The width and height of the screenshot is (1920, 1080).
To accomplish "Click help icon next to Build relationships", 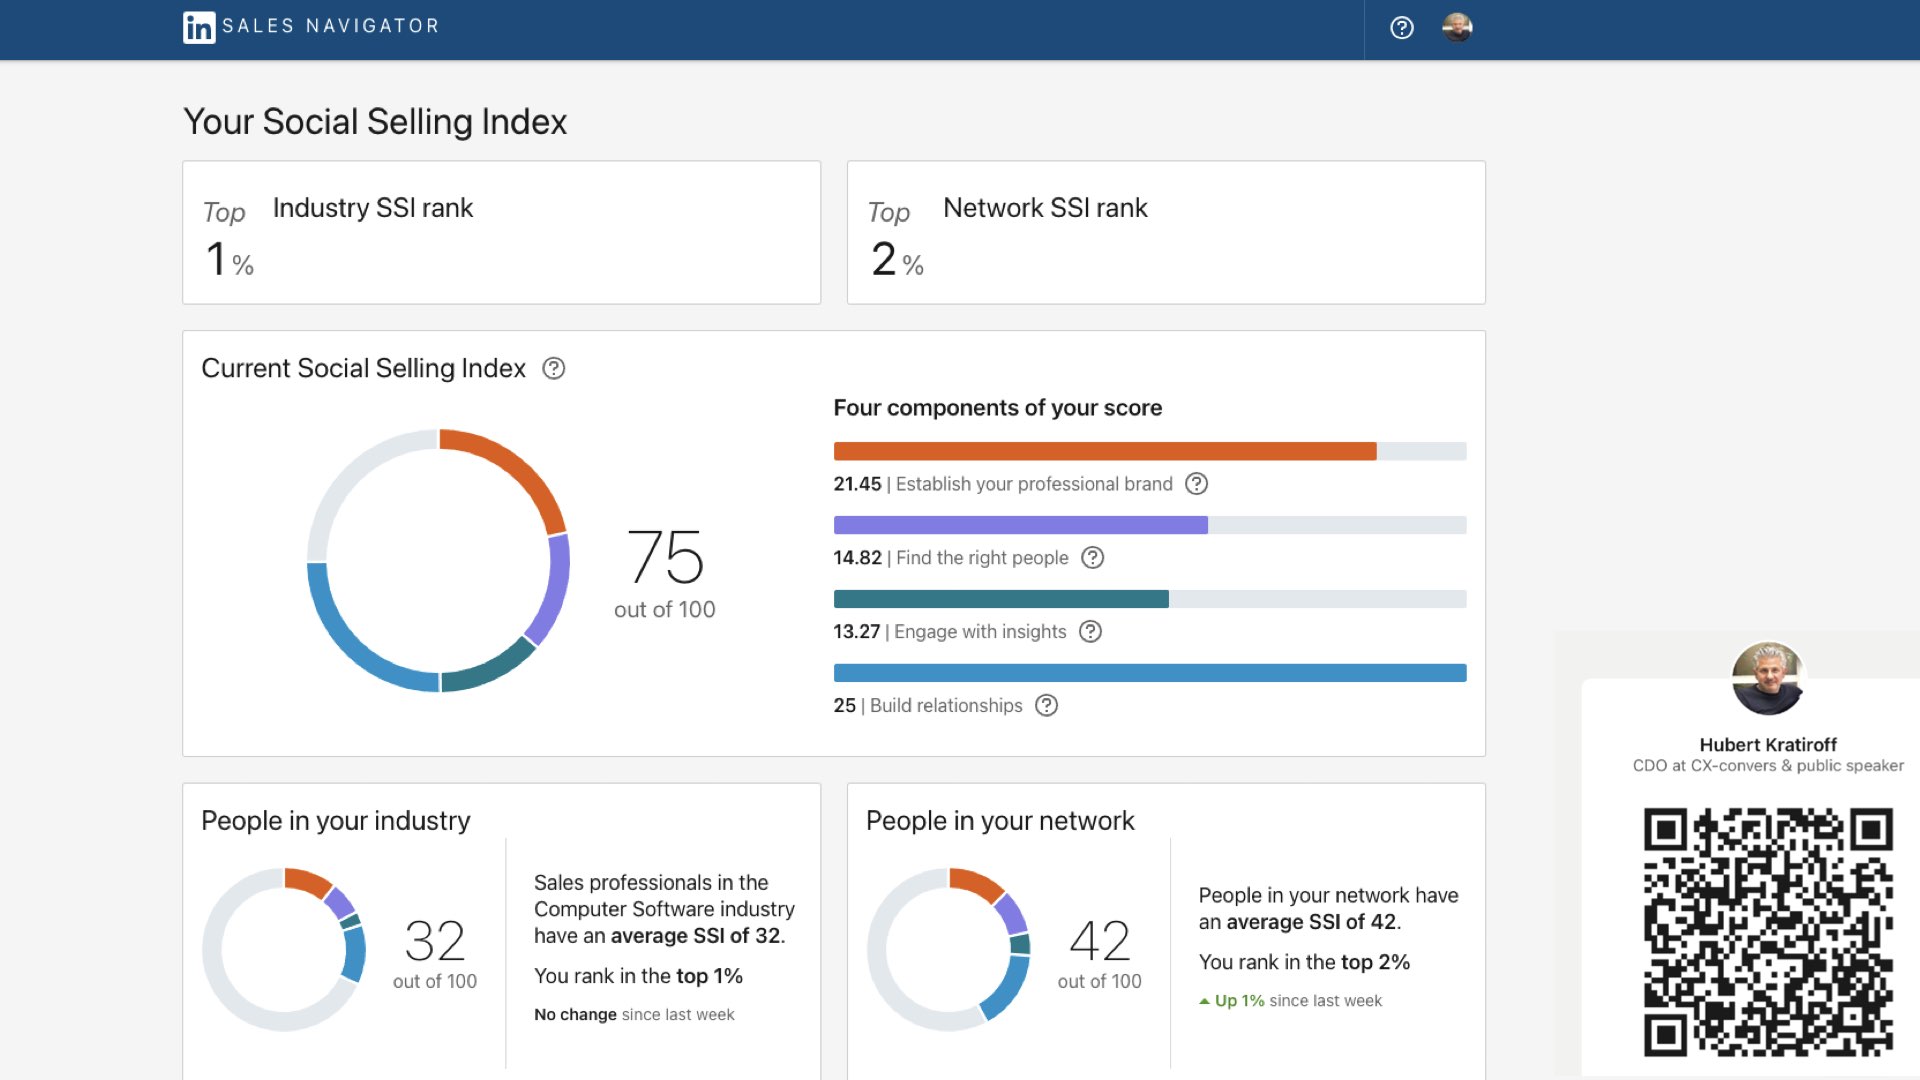I will point(1046,706).
